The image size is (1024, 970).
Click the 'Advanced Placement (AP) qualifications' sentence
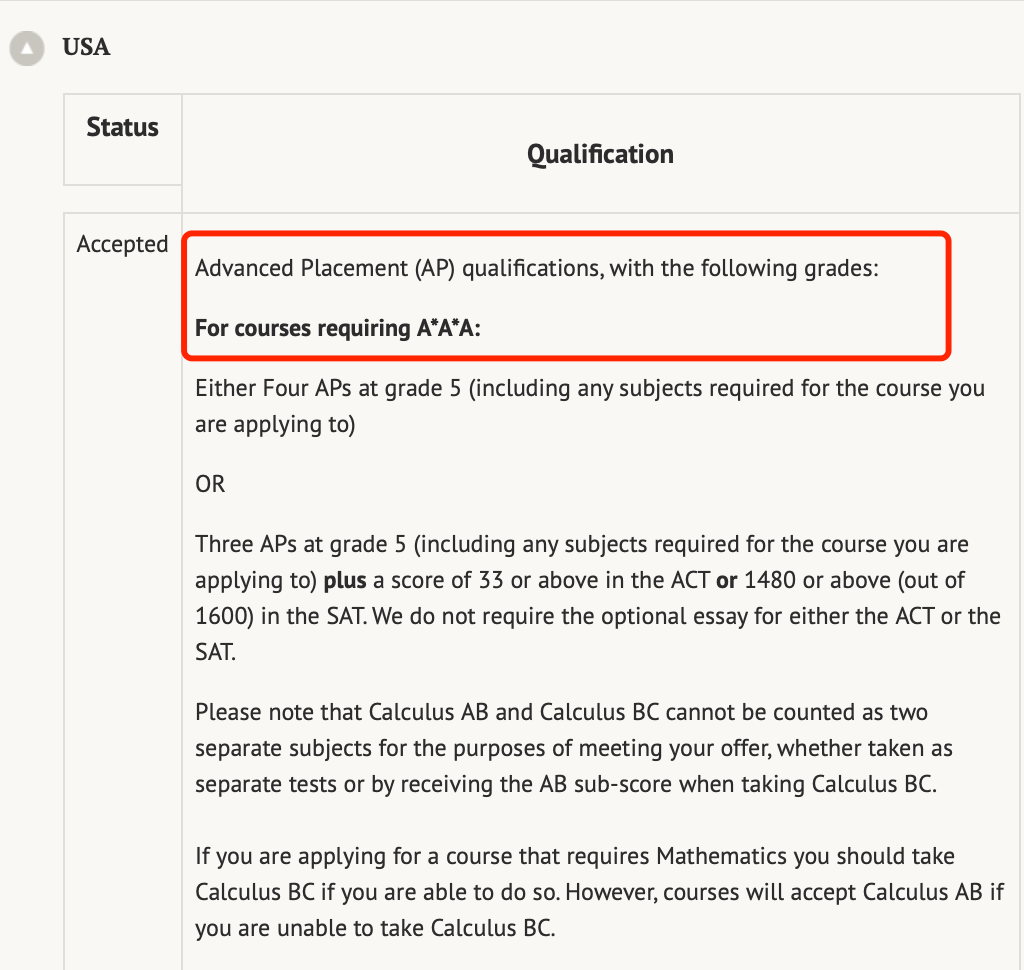[x=537, y=268]
